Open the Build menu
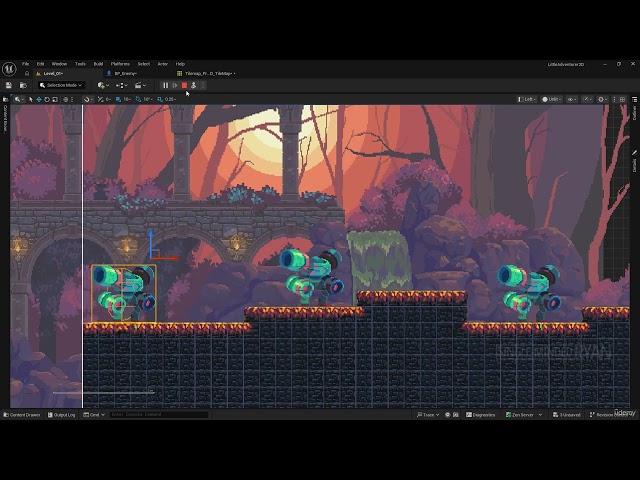Image resolution: width=640 pixels, height=480 pixels. (98, 64)
